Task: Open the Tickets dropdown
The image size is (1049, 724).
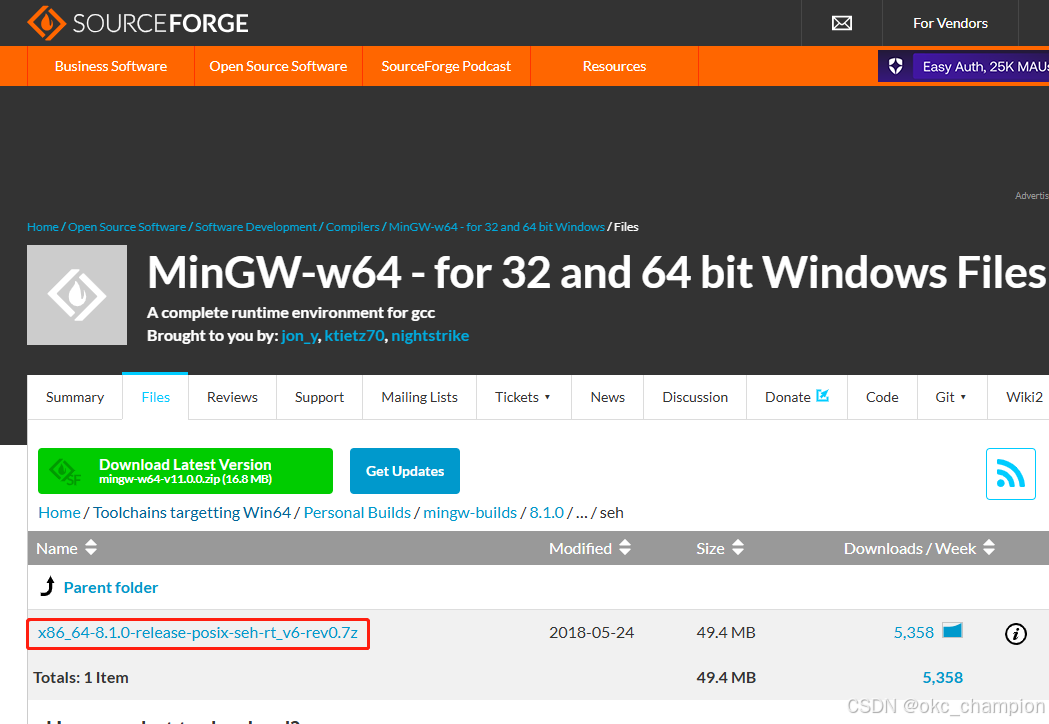Action: click(x=523, y=397)
